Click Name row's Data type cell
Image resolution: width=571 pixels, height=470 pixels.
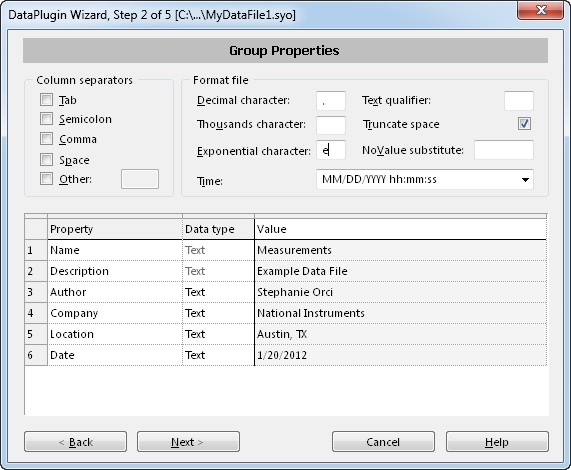point(218,250)
